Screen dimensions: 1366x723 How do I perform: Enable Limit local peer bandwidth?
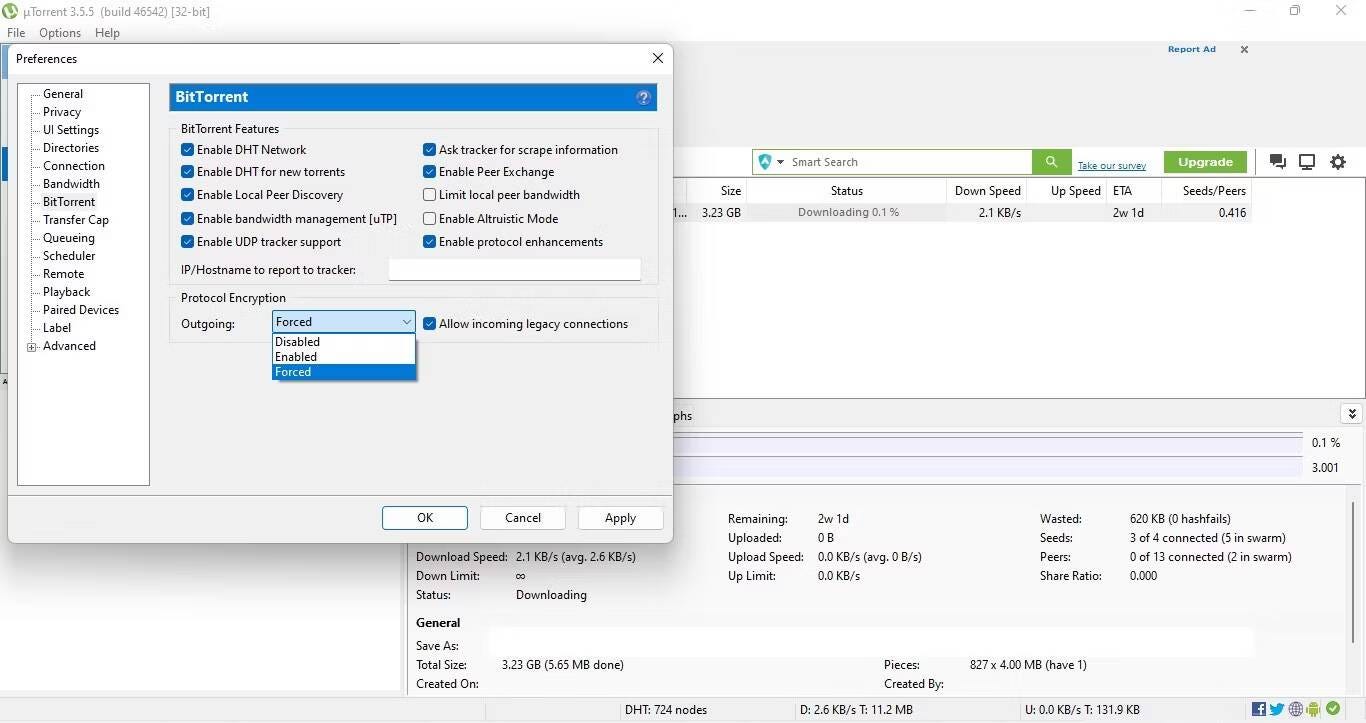(429, 194)
